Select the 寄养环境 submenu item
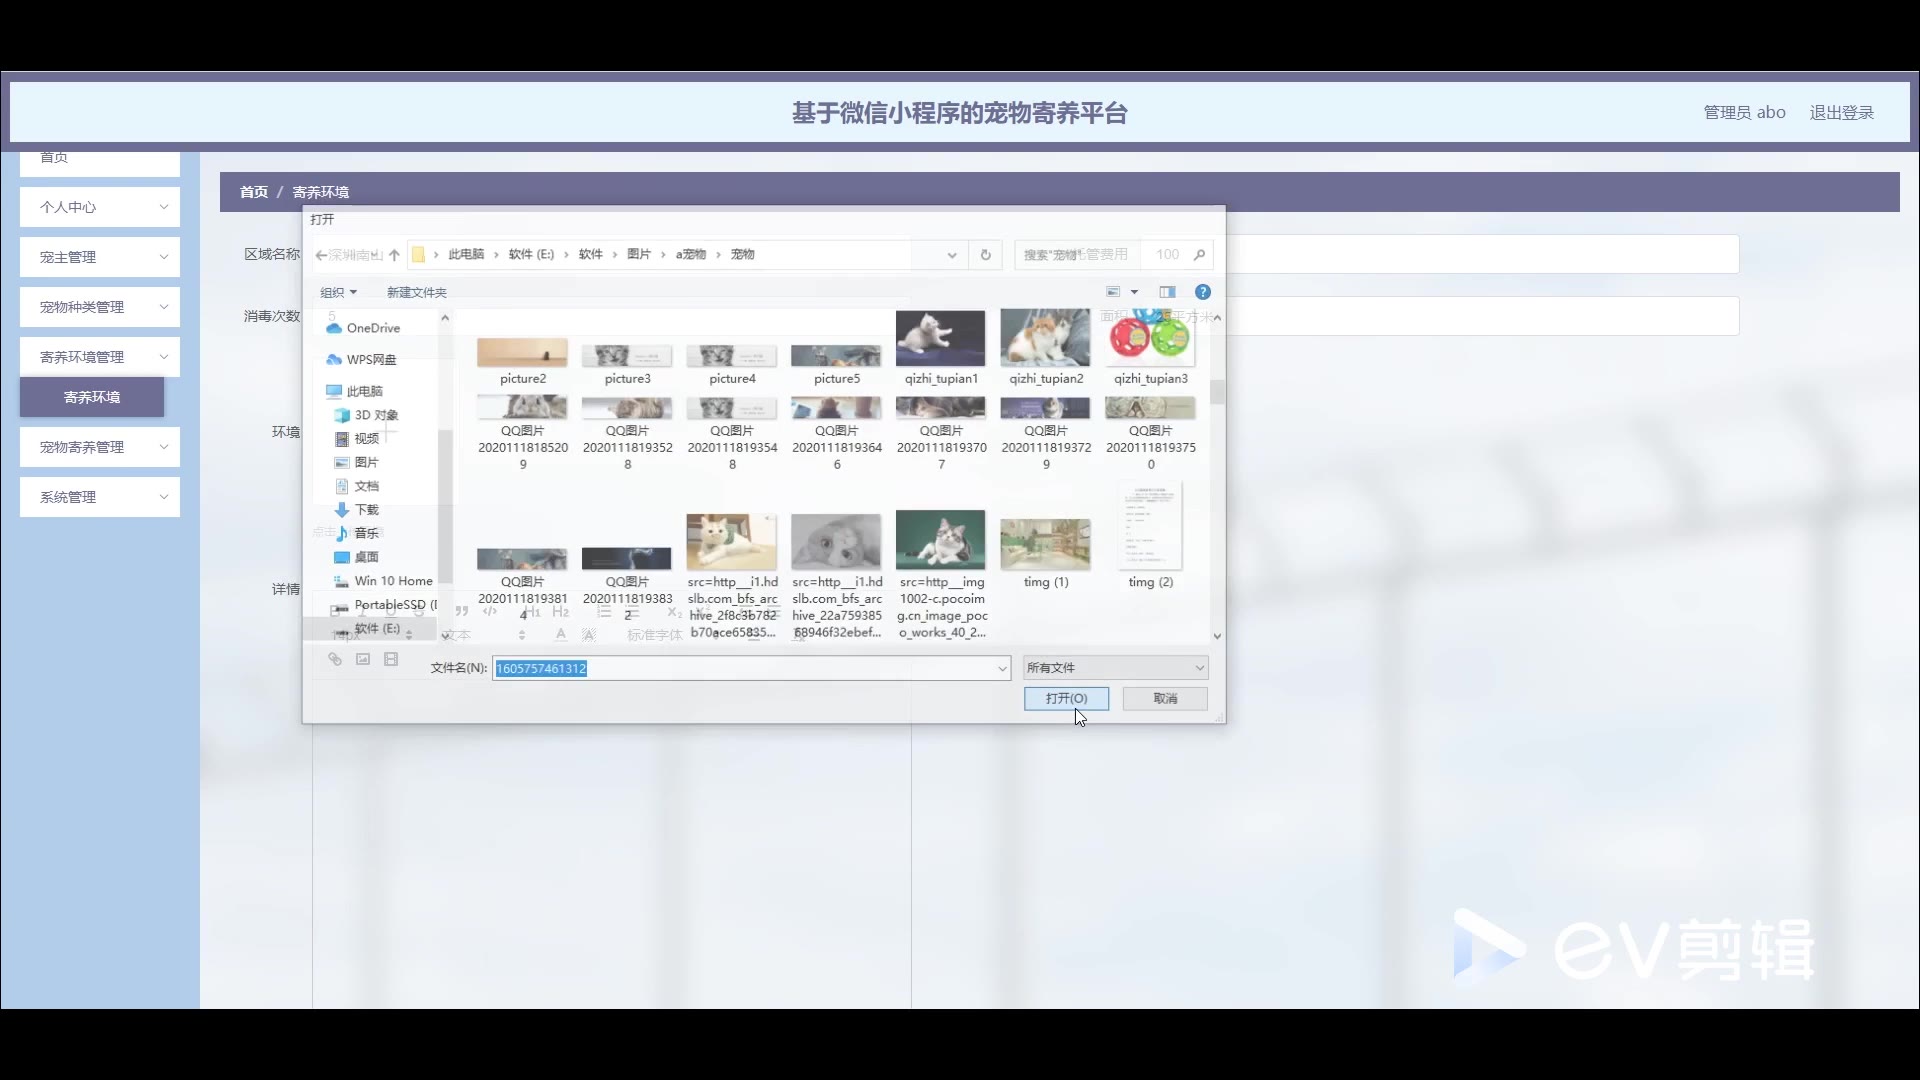Image resolution: width=1920 pixels, height=1080 pixels. pyautogui.click(x=92, y=397)
